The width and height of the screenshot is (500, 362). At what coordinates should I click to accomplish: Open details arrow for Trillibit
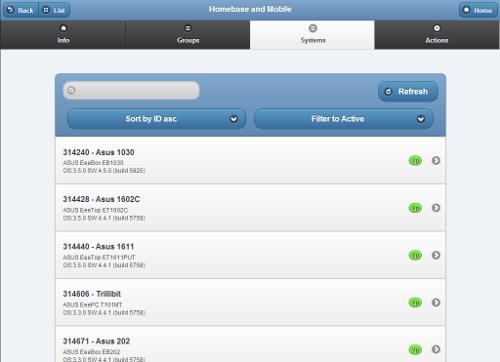tap(436, 302)
